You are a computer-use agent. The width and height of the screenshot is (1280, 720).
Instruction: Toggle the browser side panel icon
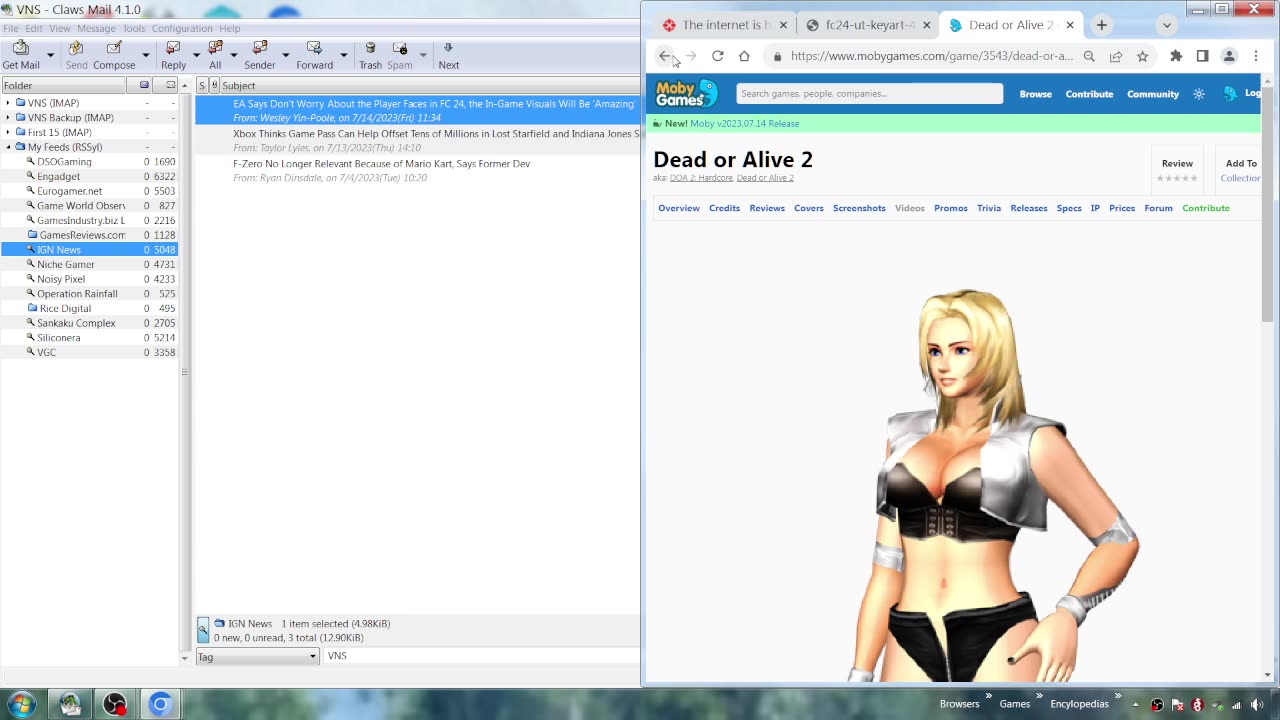tap(1202, 56)
